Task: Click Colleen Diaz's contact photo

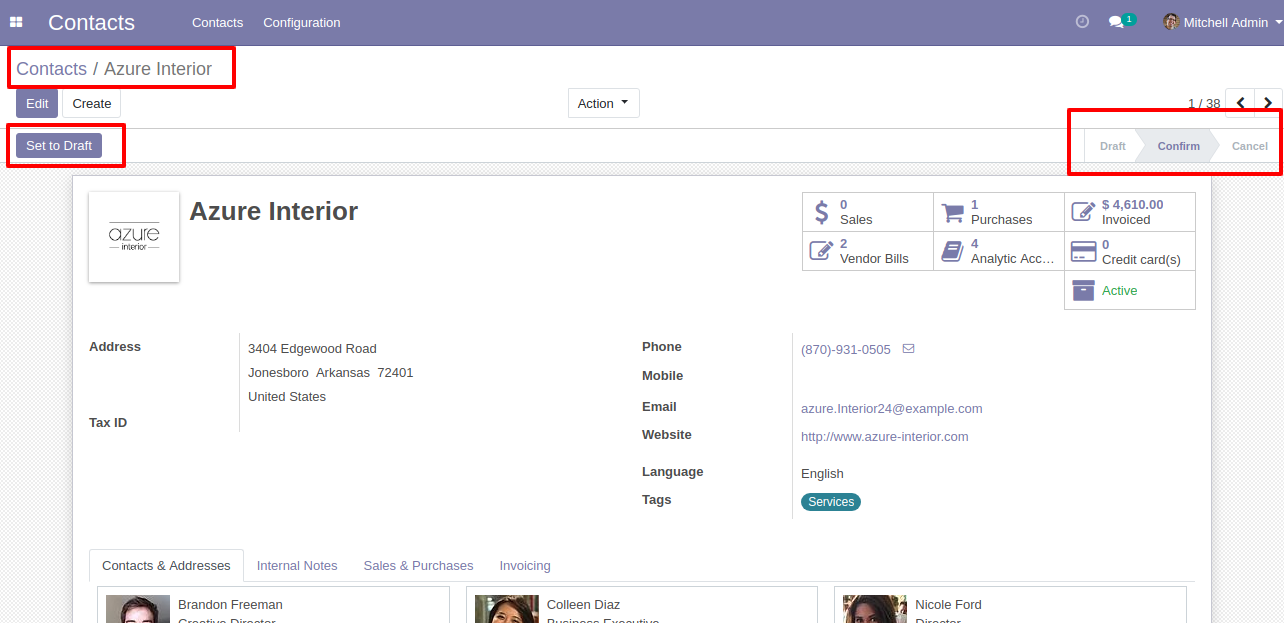Action: pos(507,609)
